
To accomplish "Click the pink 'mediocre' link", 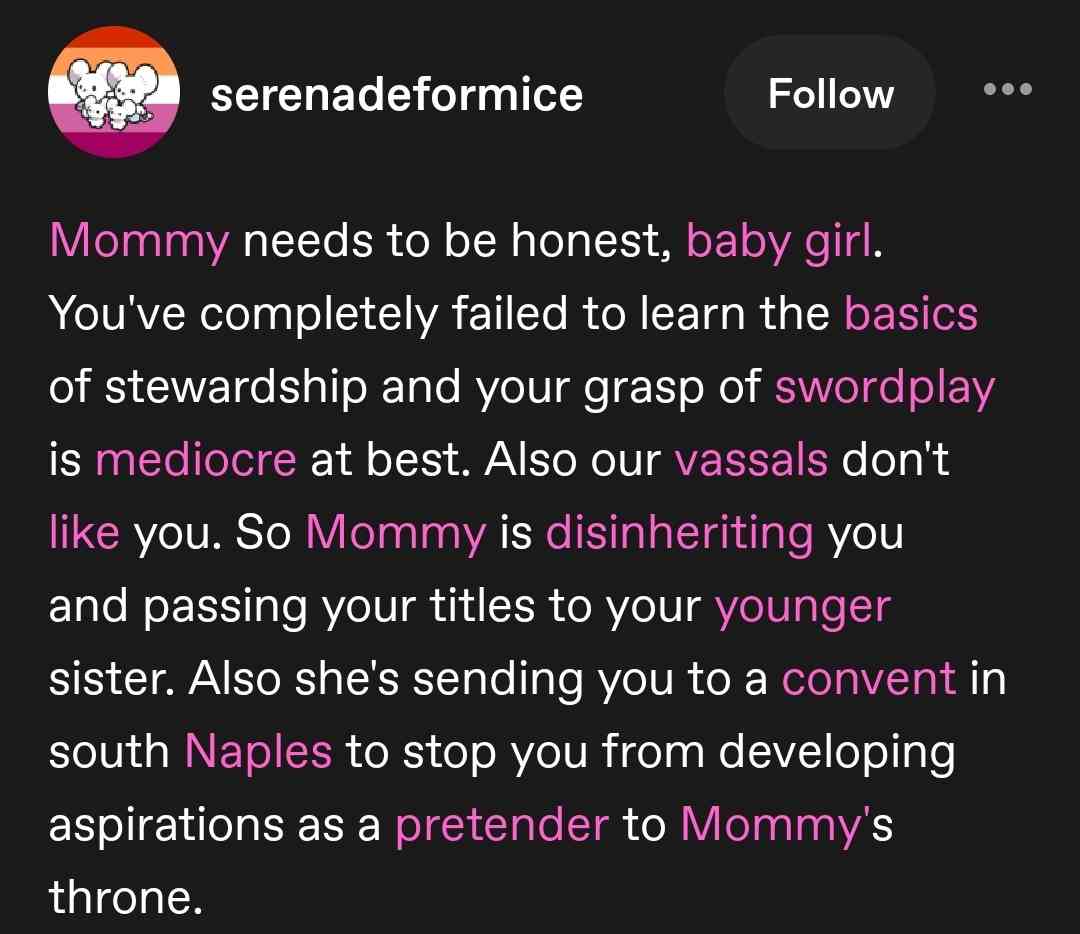I will pos(196,460).
